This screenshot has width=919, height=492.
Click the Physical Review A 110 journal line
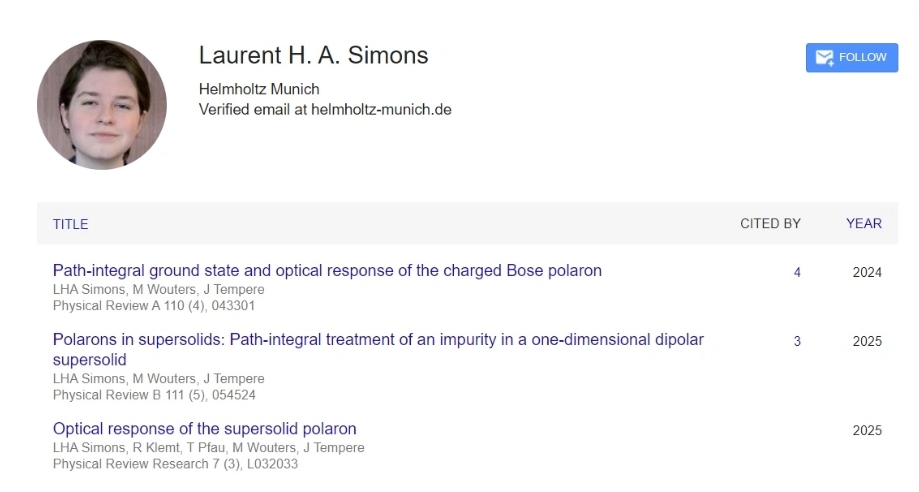pos(153,305)
